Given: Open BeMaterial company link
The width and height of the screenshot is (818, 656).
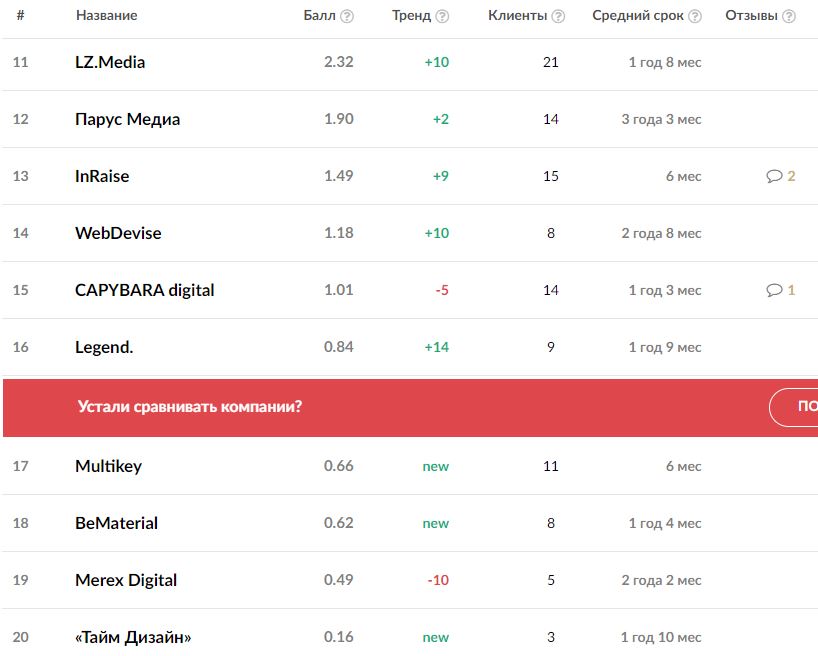Looking at the screenshot, I should coord(116,523).
